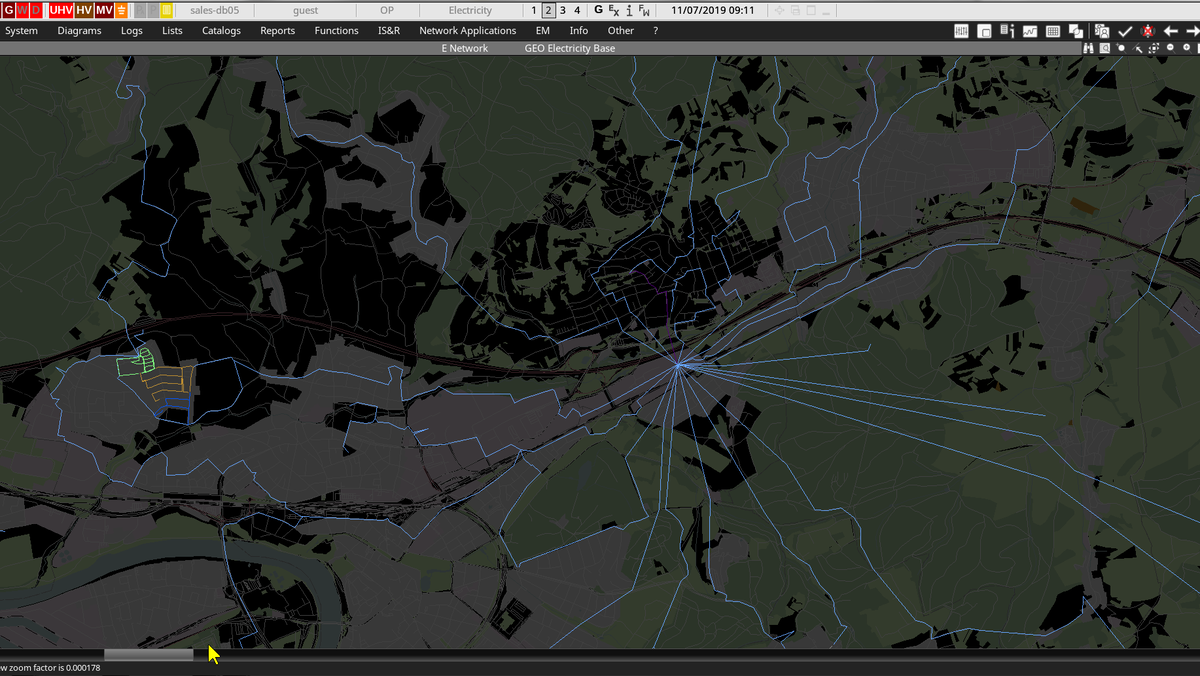Go back with the left arrow icon
Viewport: 1200px width, 676px height.
1170,31
